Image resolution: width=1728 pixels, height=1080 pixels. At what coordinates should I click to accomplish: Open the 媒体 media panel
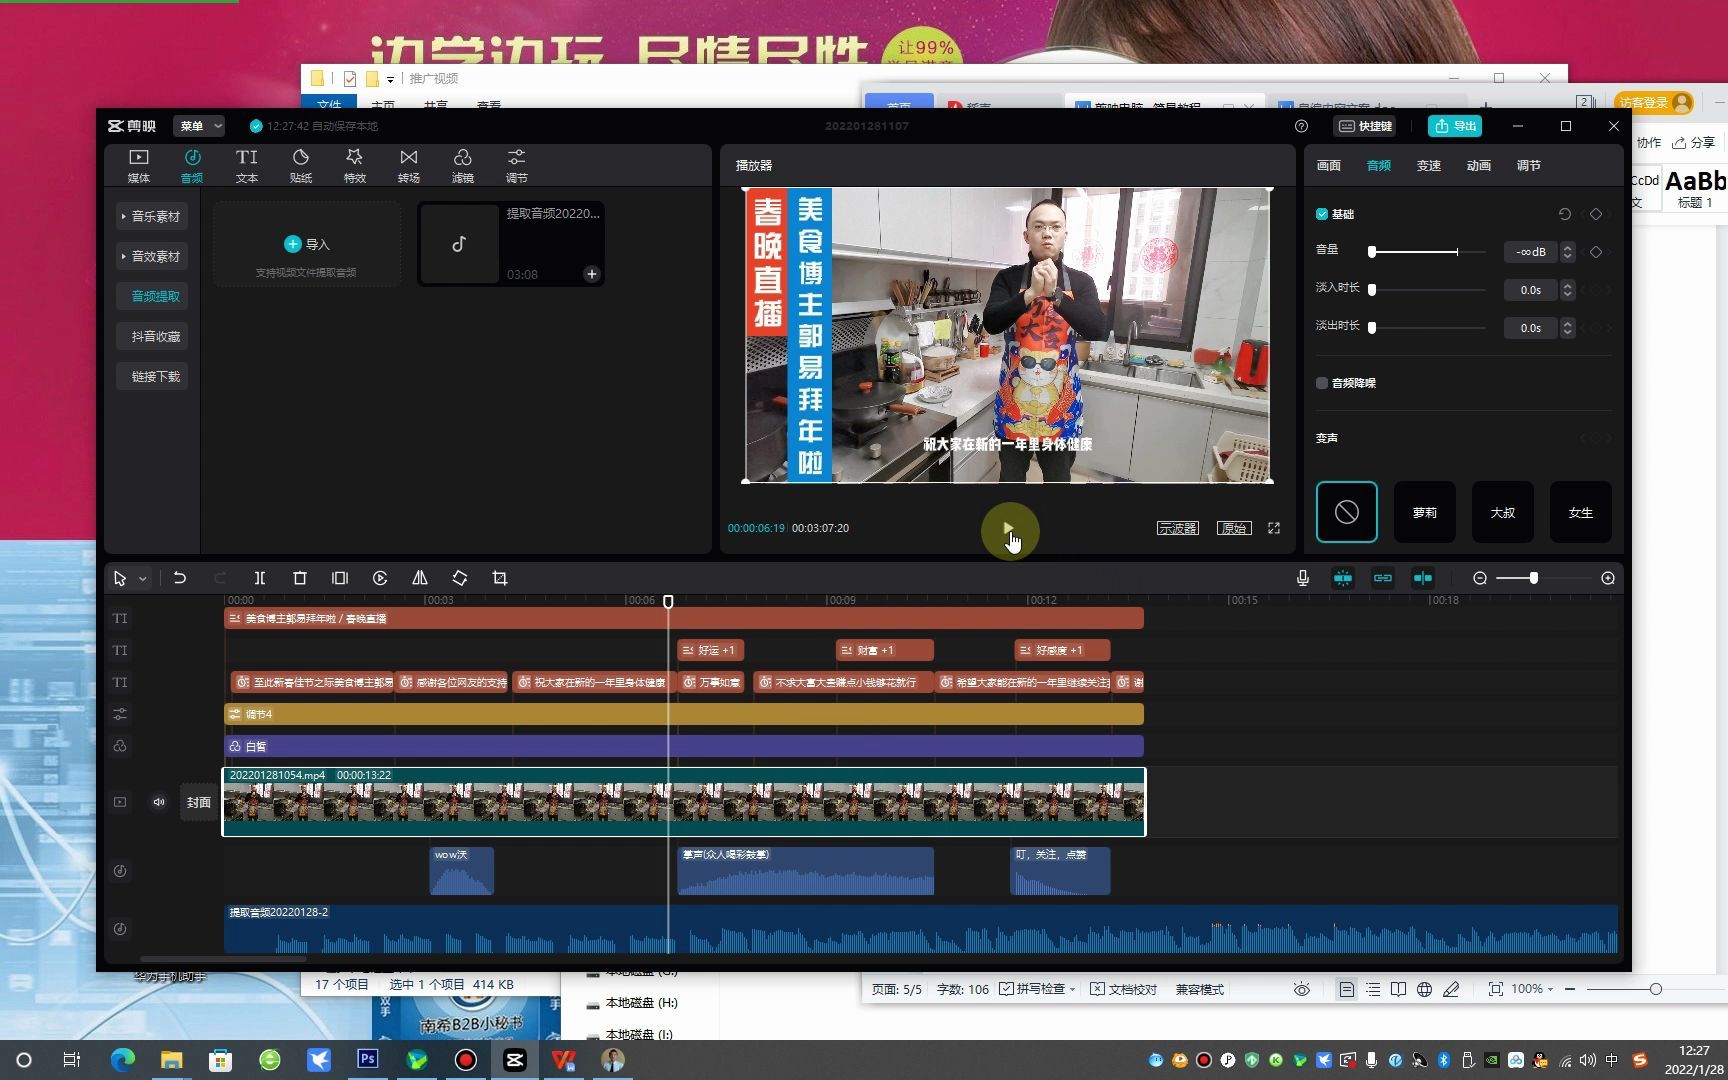click(138, 166)
